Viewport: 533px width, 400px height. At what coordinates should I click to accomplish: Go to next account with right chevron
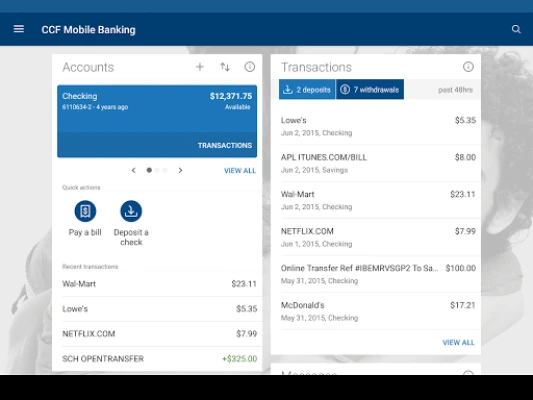(180, 170)
